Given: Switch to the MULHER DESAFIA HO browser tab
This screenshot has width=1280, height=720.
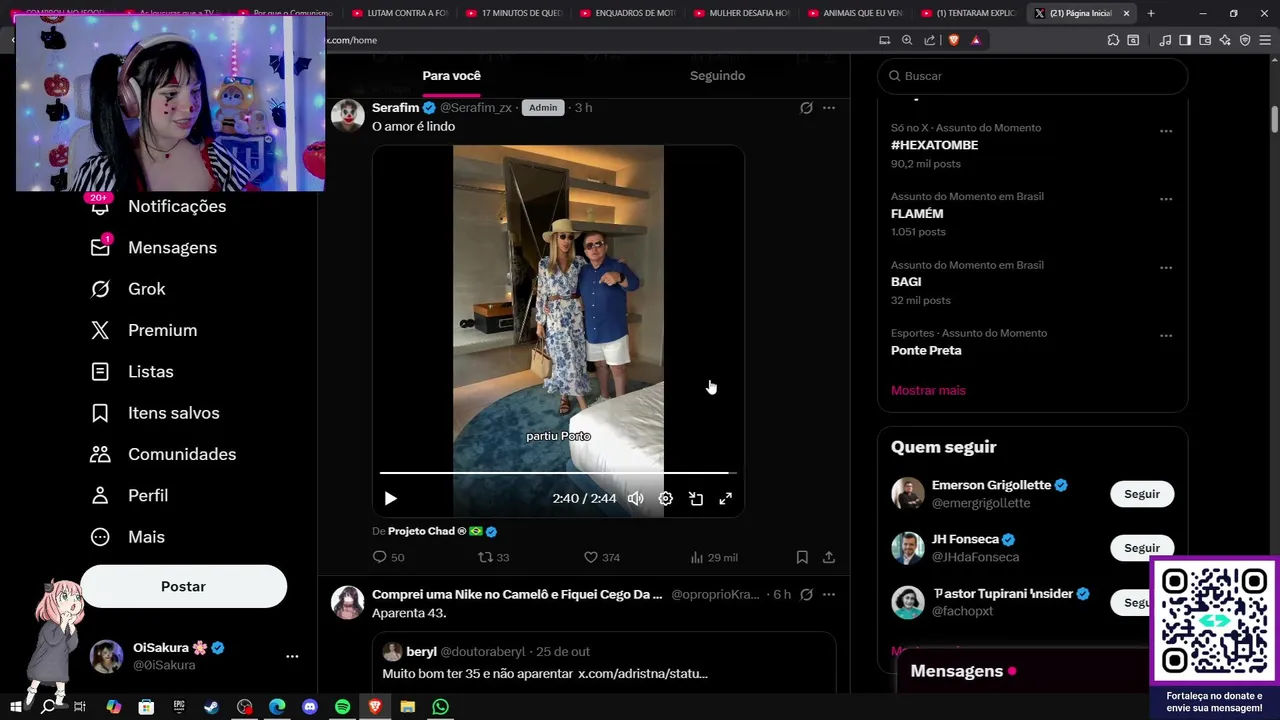Looking at the screenshot, I should [x=742, y=13].
